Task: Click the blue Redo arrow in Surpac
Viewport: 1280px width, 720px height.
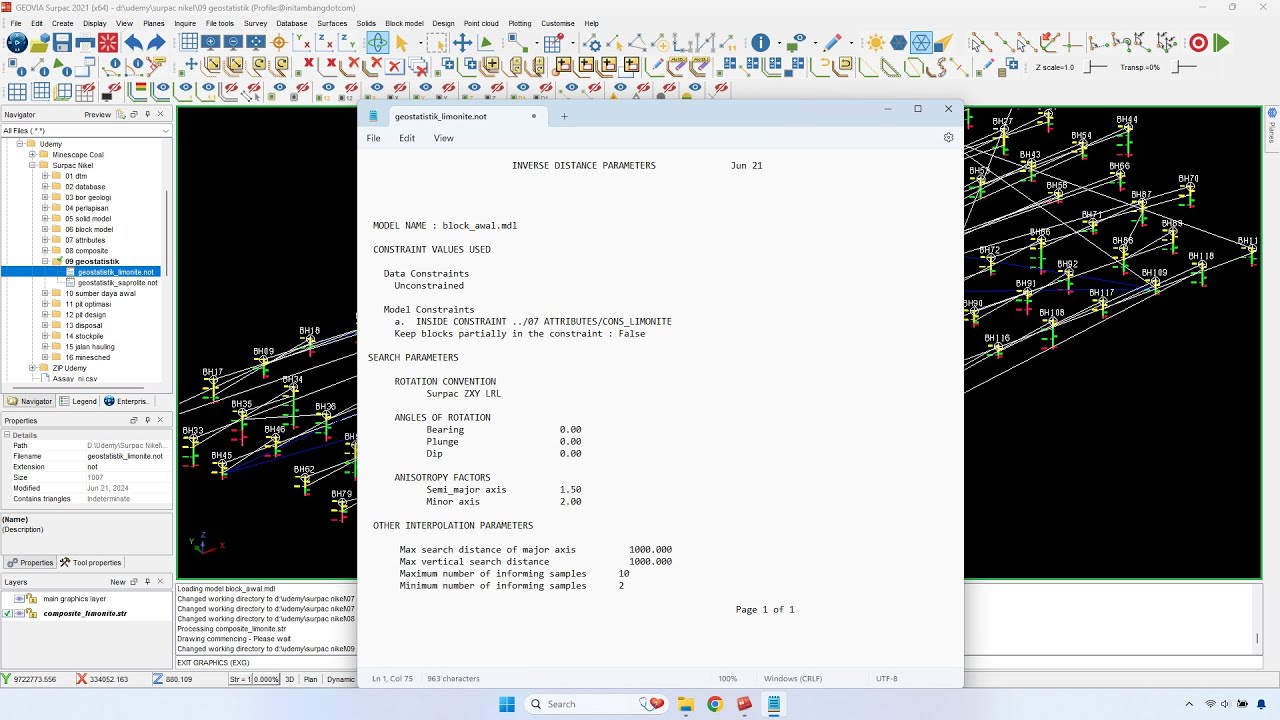Action: point(156,43)
